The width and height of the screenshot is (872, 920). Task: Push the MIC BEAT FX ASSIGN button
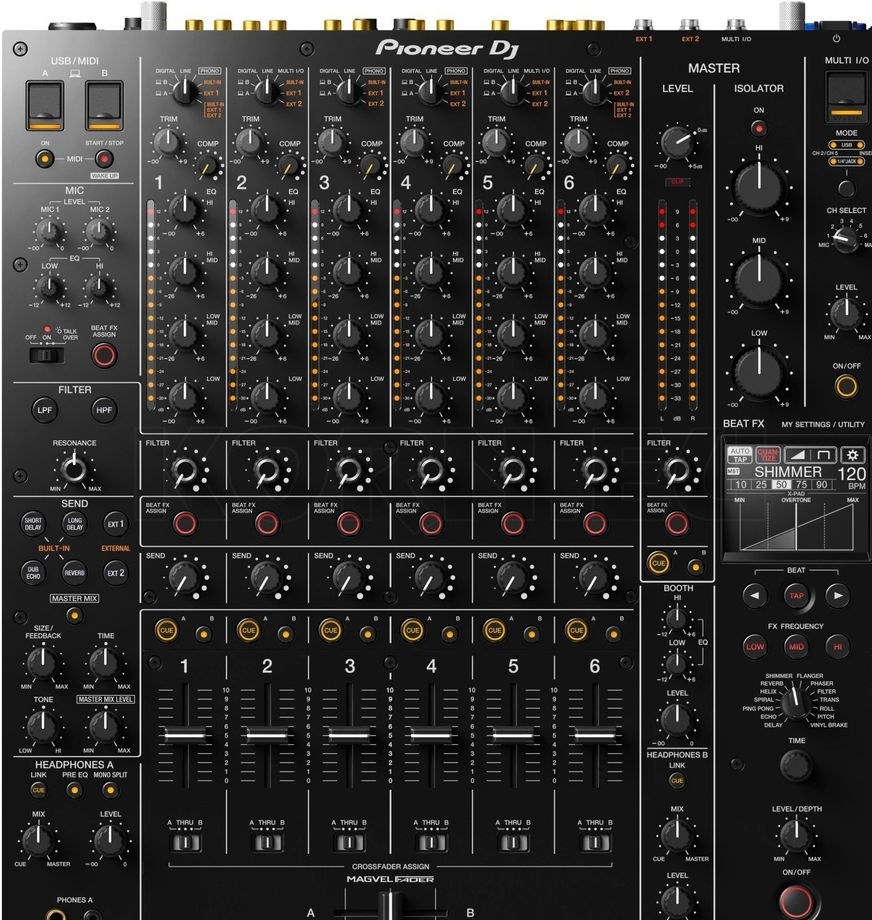(x=104, y=355)
